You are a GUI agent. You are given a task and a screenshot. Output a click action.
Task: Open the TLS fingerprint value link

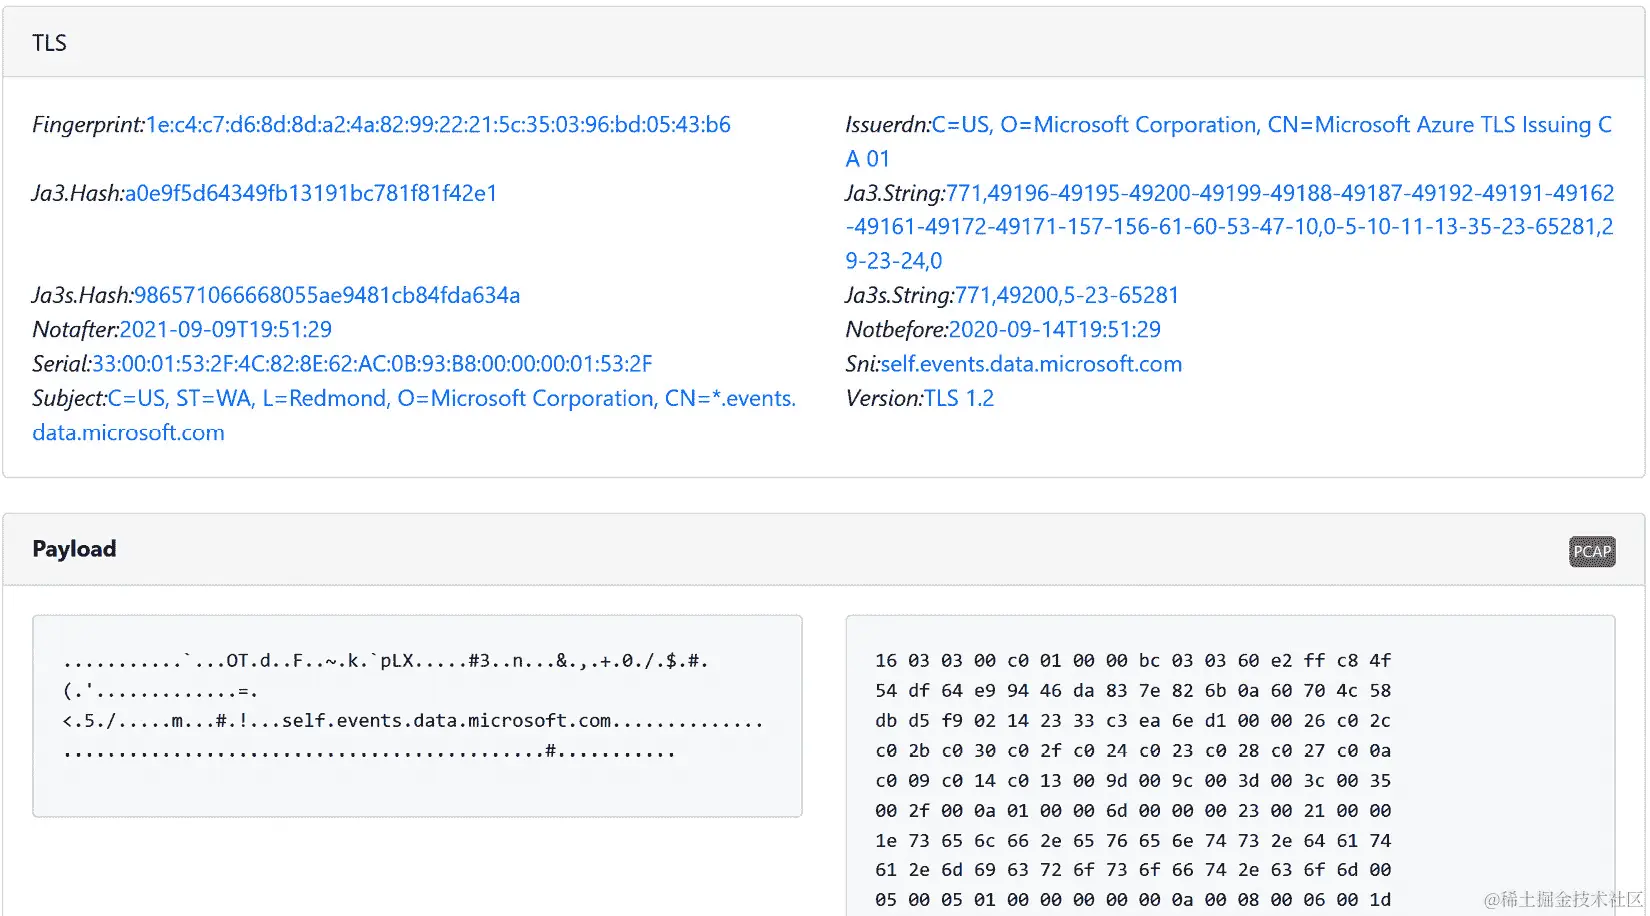tap(438, 124)
